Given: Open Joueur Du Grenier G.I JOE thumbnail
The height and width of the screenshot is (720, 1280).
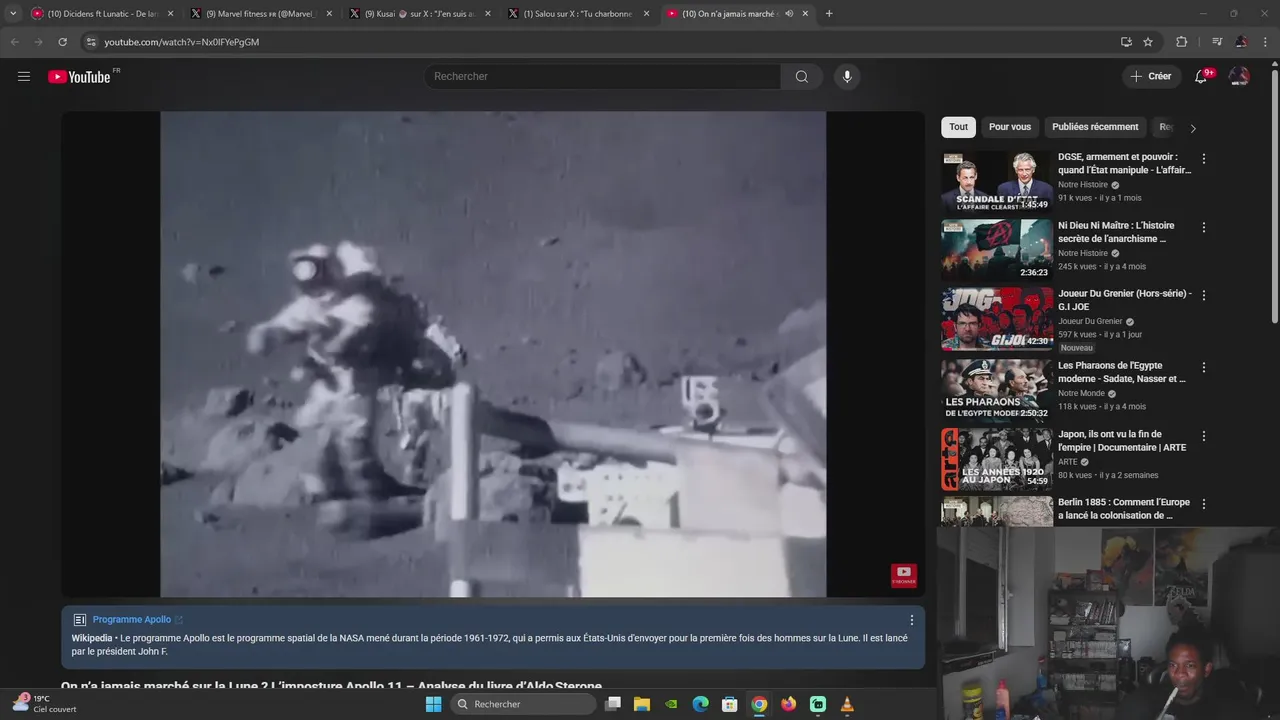Looking at the screenshot, I should [x=996, y=319].
